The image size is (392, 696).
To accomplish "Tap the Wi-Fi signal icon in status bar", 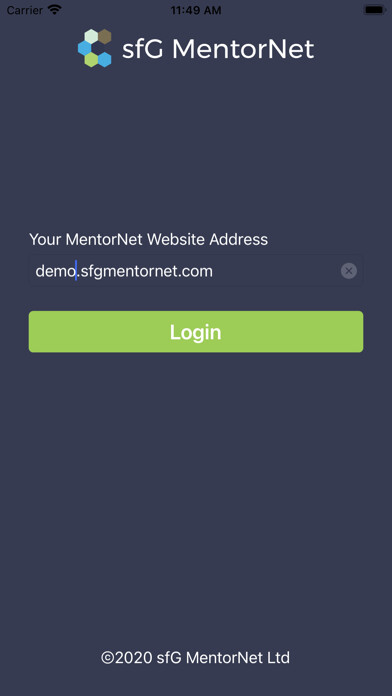I will [x=55, y=10].
